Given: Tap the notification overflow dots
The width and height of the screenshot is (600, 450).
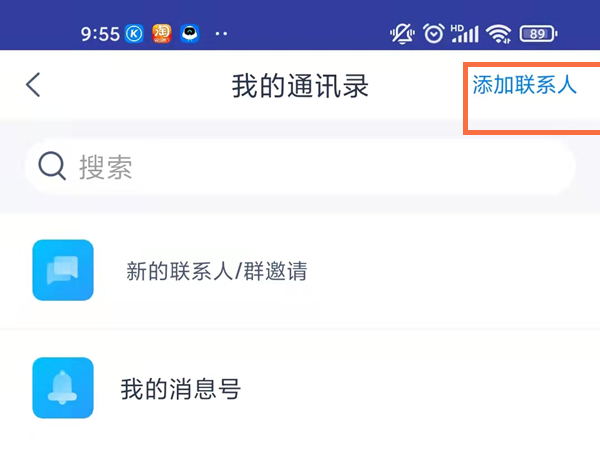Looking at the screenshot, I should tap(222, 33).
